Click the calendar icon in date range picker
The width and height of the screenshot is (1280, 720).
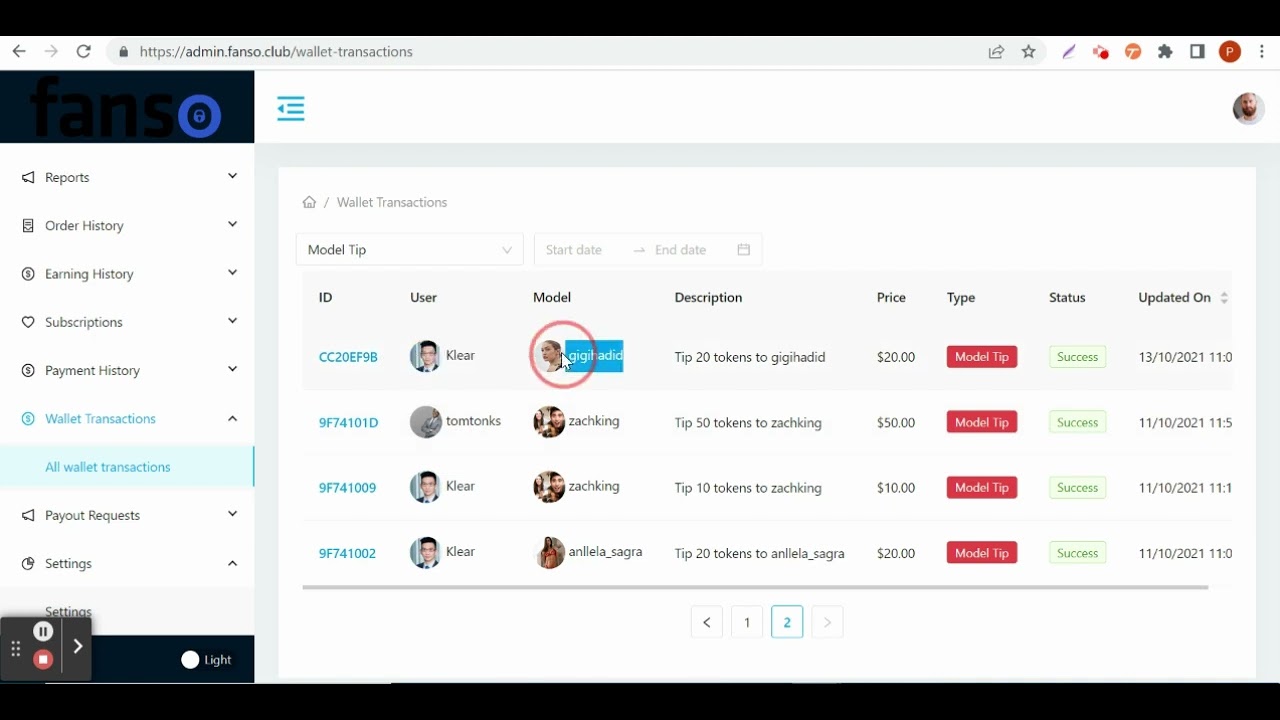coord(743,250)
